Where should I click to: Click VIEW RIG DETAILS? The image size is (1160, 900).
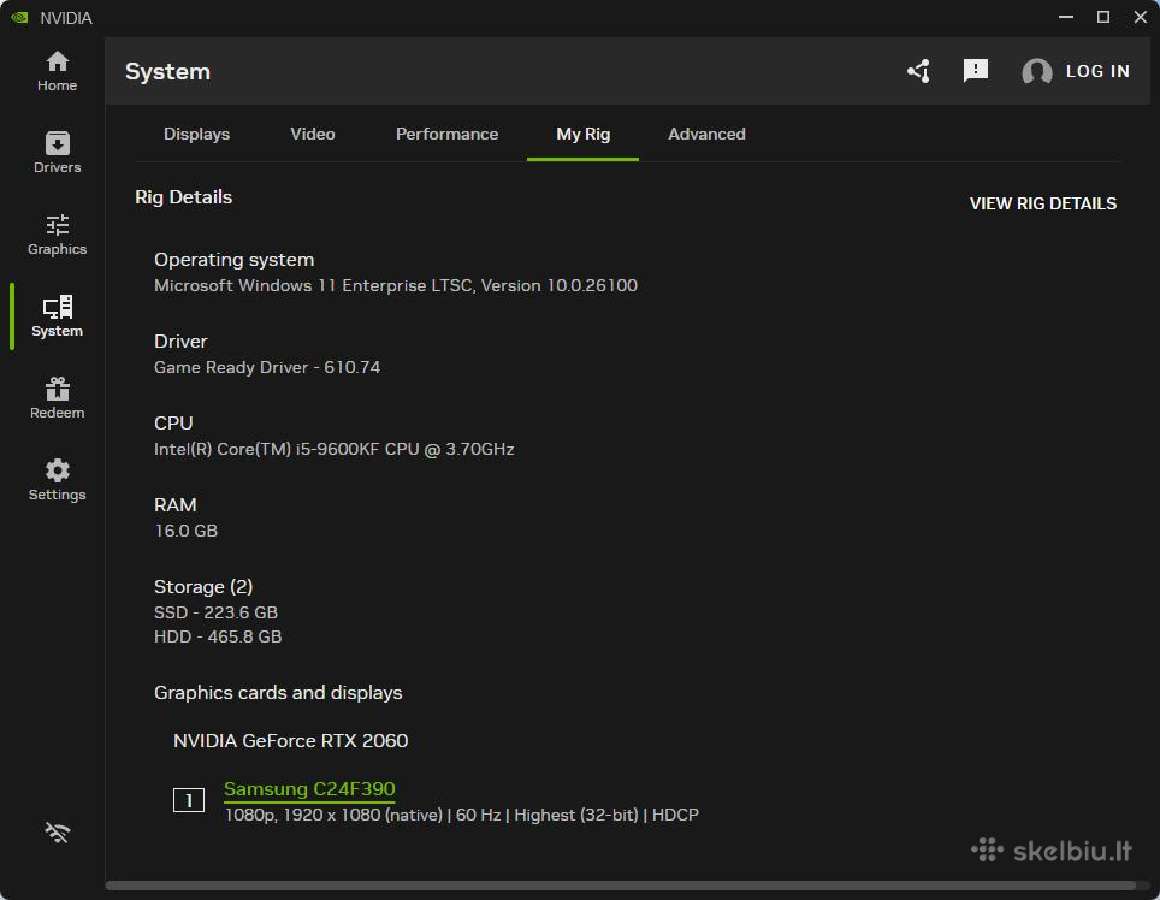(1043, 203)
